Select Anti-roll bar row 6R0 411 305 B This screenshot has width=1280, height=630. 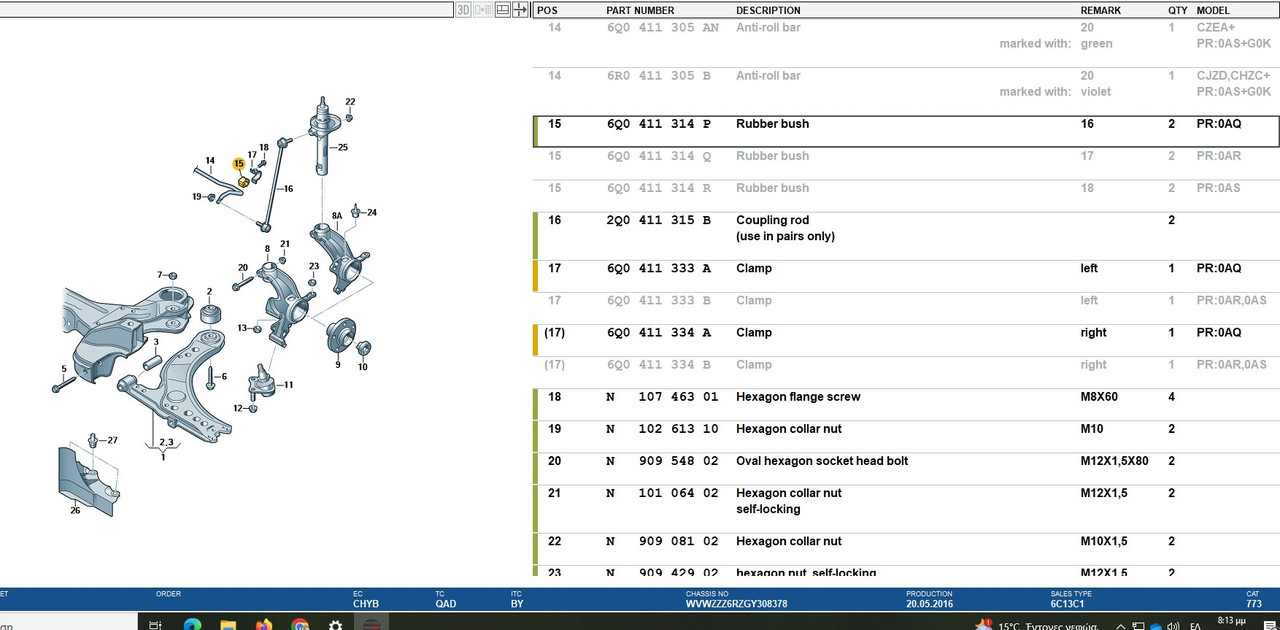(x=906, y=92)
